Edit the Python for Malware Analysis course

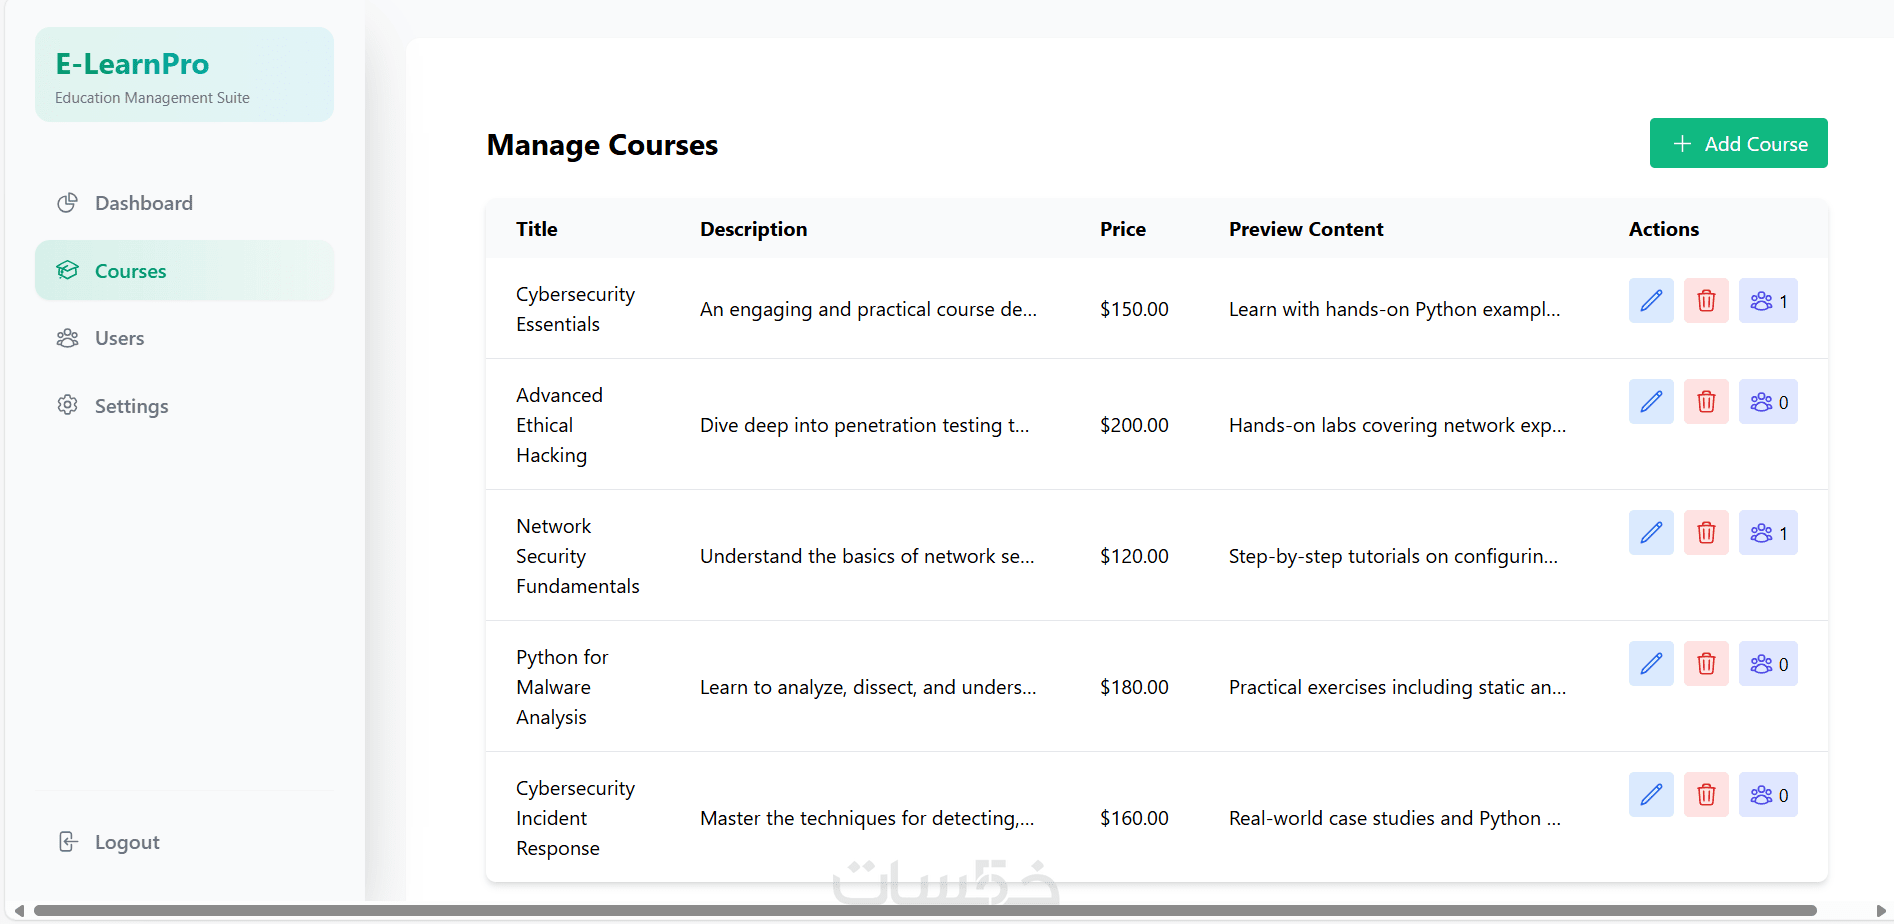point(1650,664)
